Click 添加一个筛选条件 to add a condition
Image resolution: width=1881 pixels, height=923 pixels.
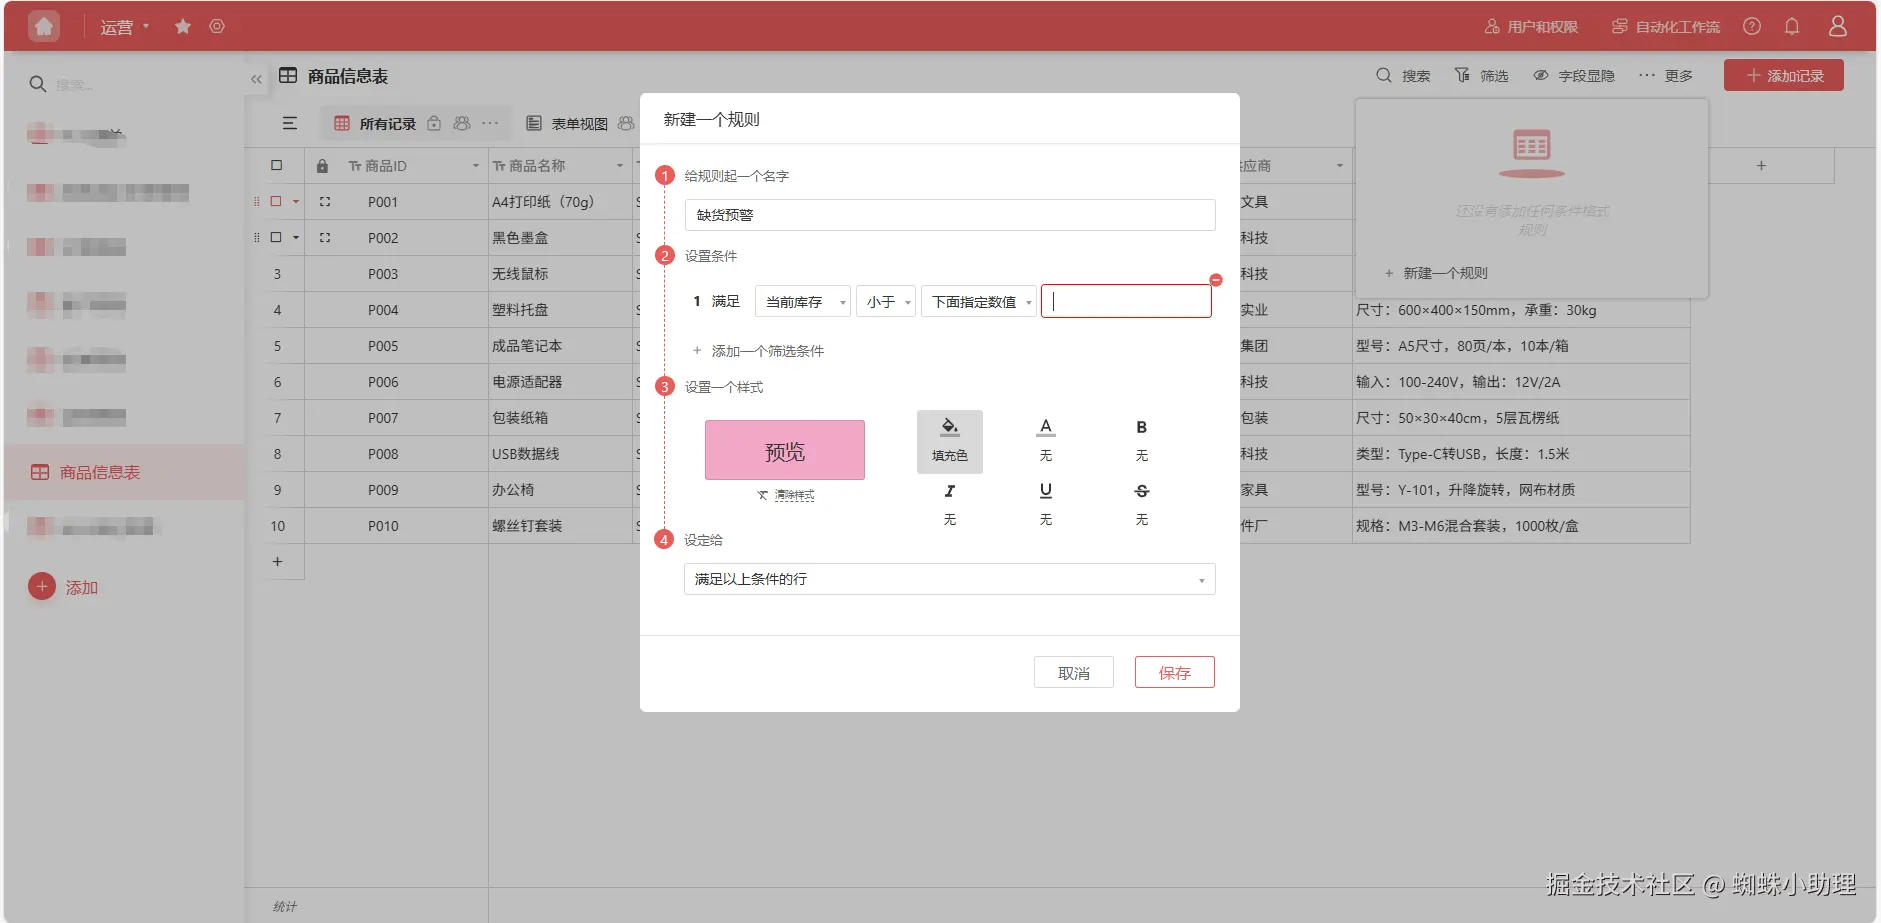766,350
